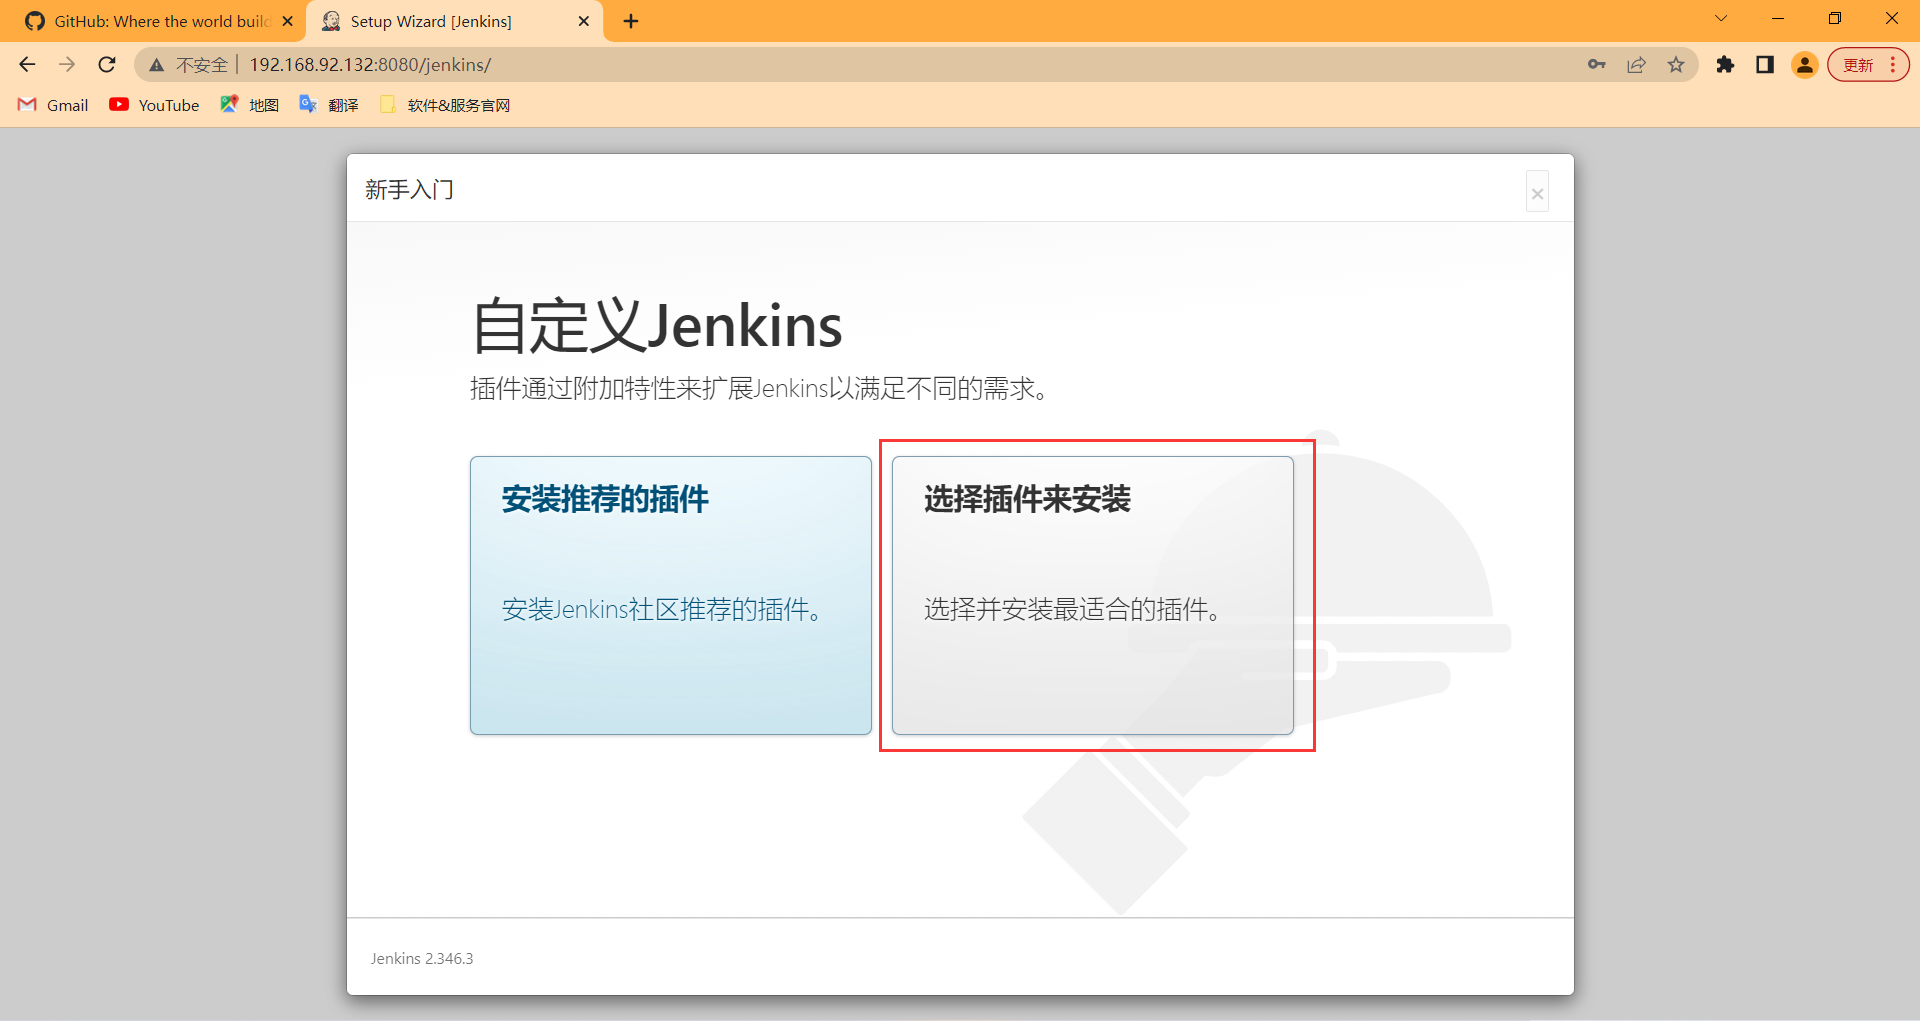Image resolution: width=1920 pixels, height=1021 pixels.
Task: Choose 安装推荐的插件 option
Action: coord(671,596)
